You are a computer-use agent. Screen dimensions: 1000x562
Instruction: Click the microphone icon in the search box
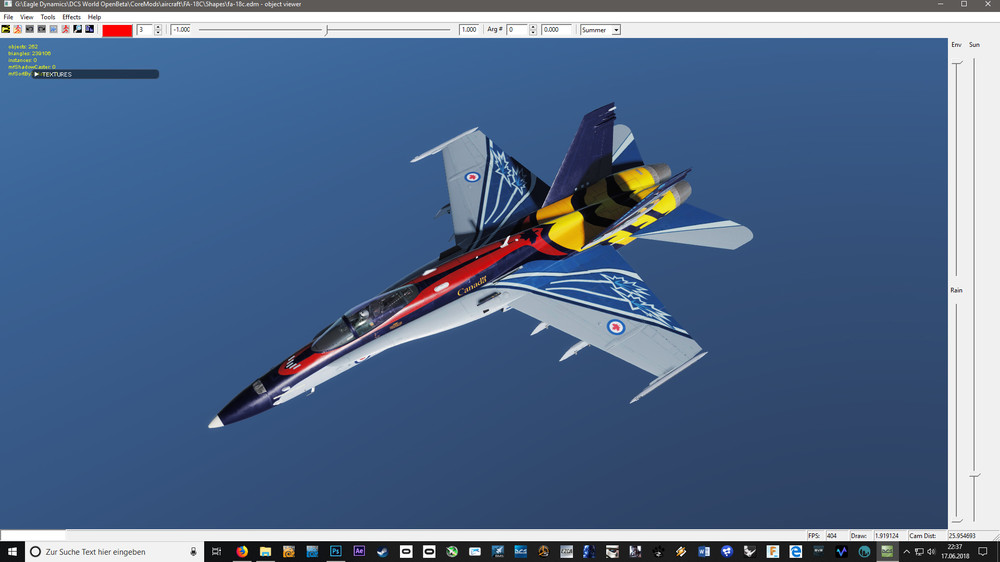click(x=193, y=552)
